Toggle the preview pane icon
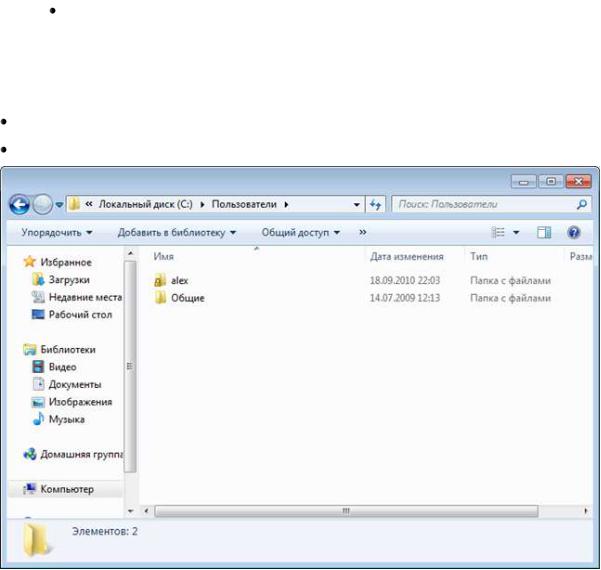This screenshot has width=601, height=570. tap(544, 232)
